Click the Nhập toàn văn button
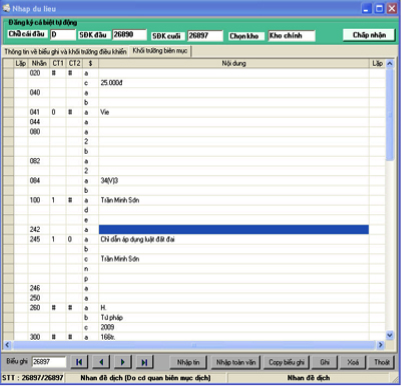Screen dimensions: 403x388 coord(236,362)
